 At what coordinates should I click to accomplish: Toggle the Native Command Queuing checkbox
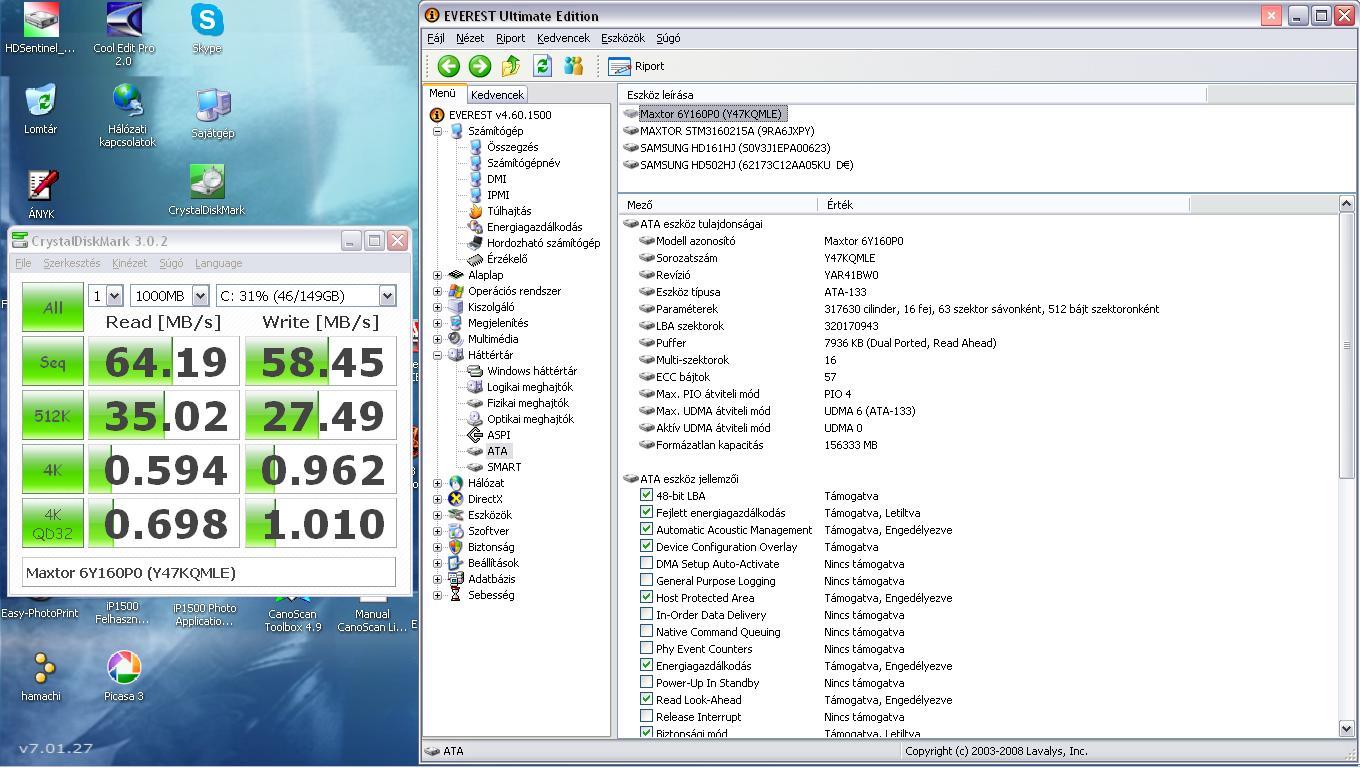tap(646, 631)
